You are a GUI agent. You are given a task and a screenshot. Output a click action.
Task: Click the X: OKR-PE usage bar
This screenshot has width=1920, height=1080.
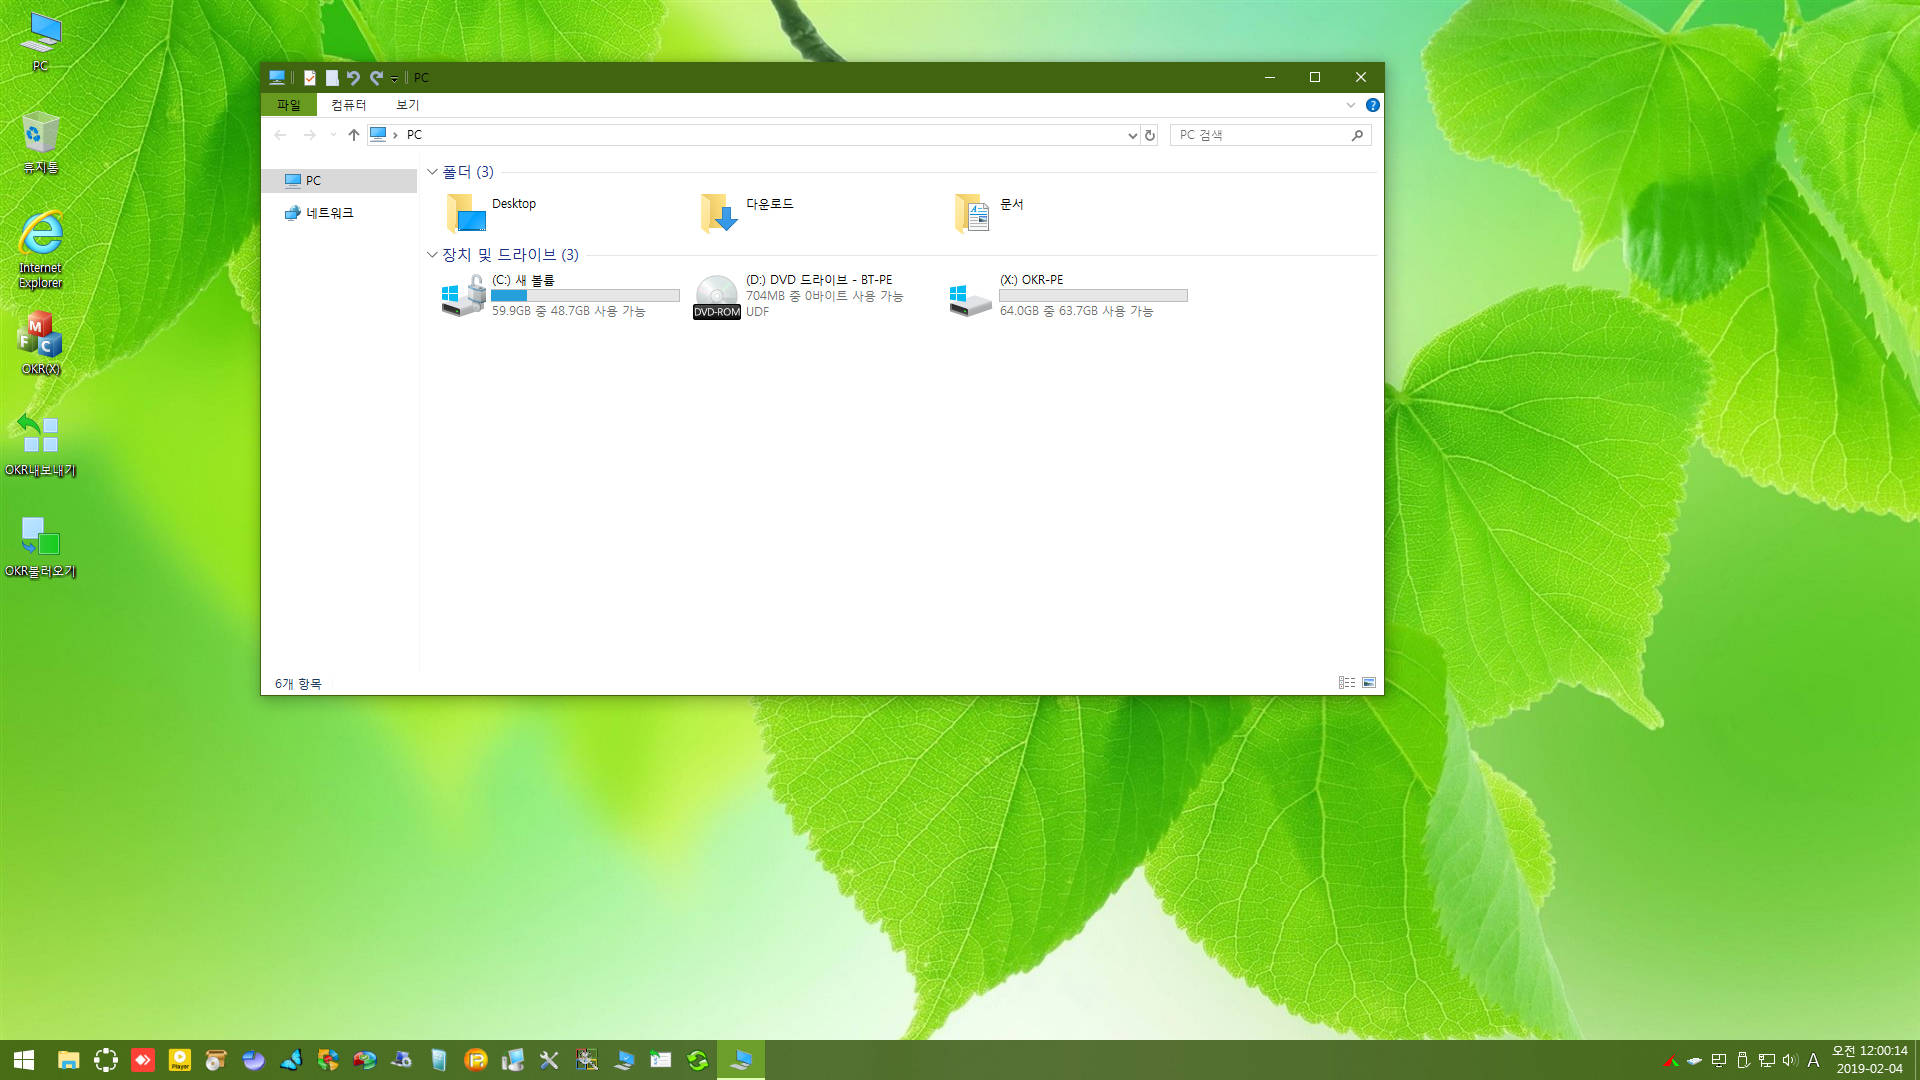[1093, 296]
